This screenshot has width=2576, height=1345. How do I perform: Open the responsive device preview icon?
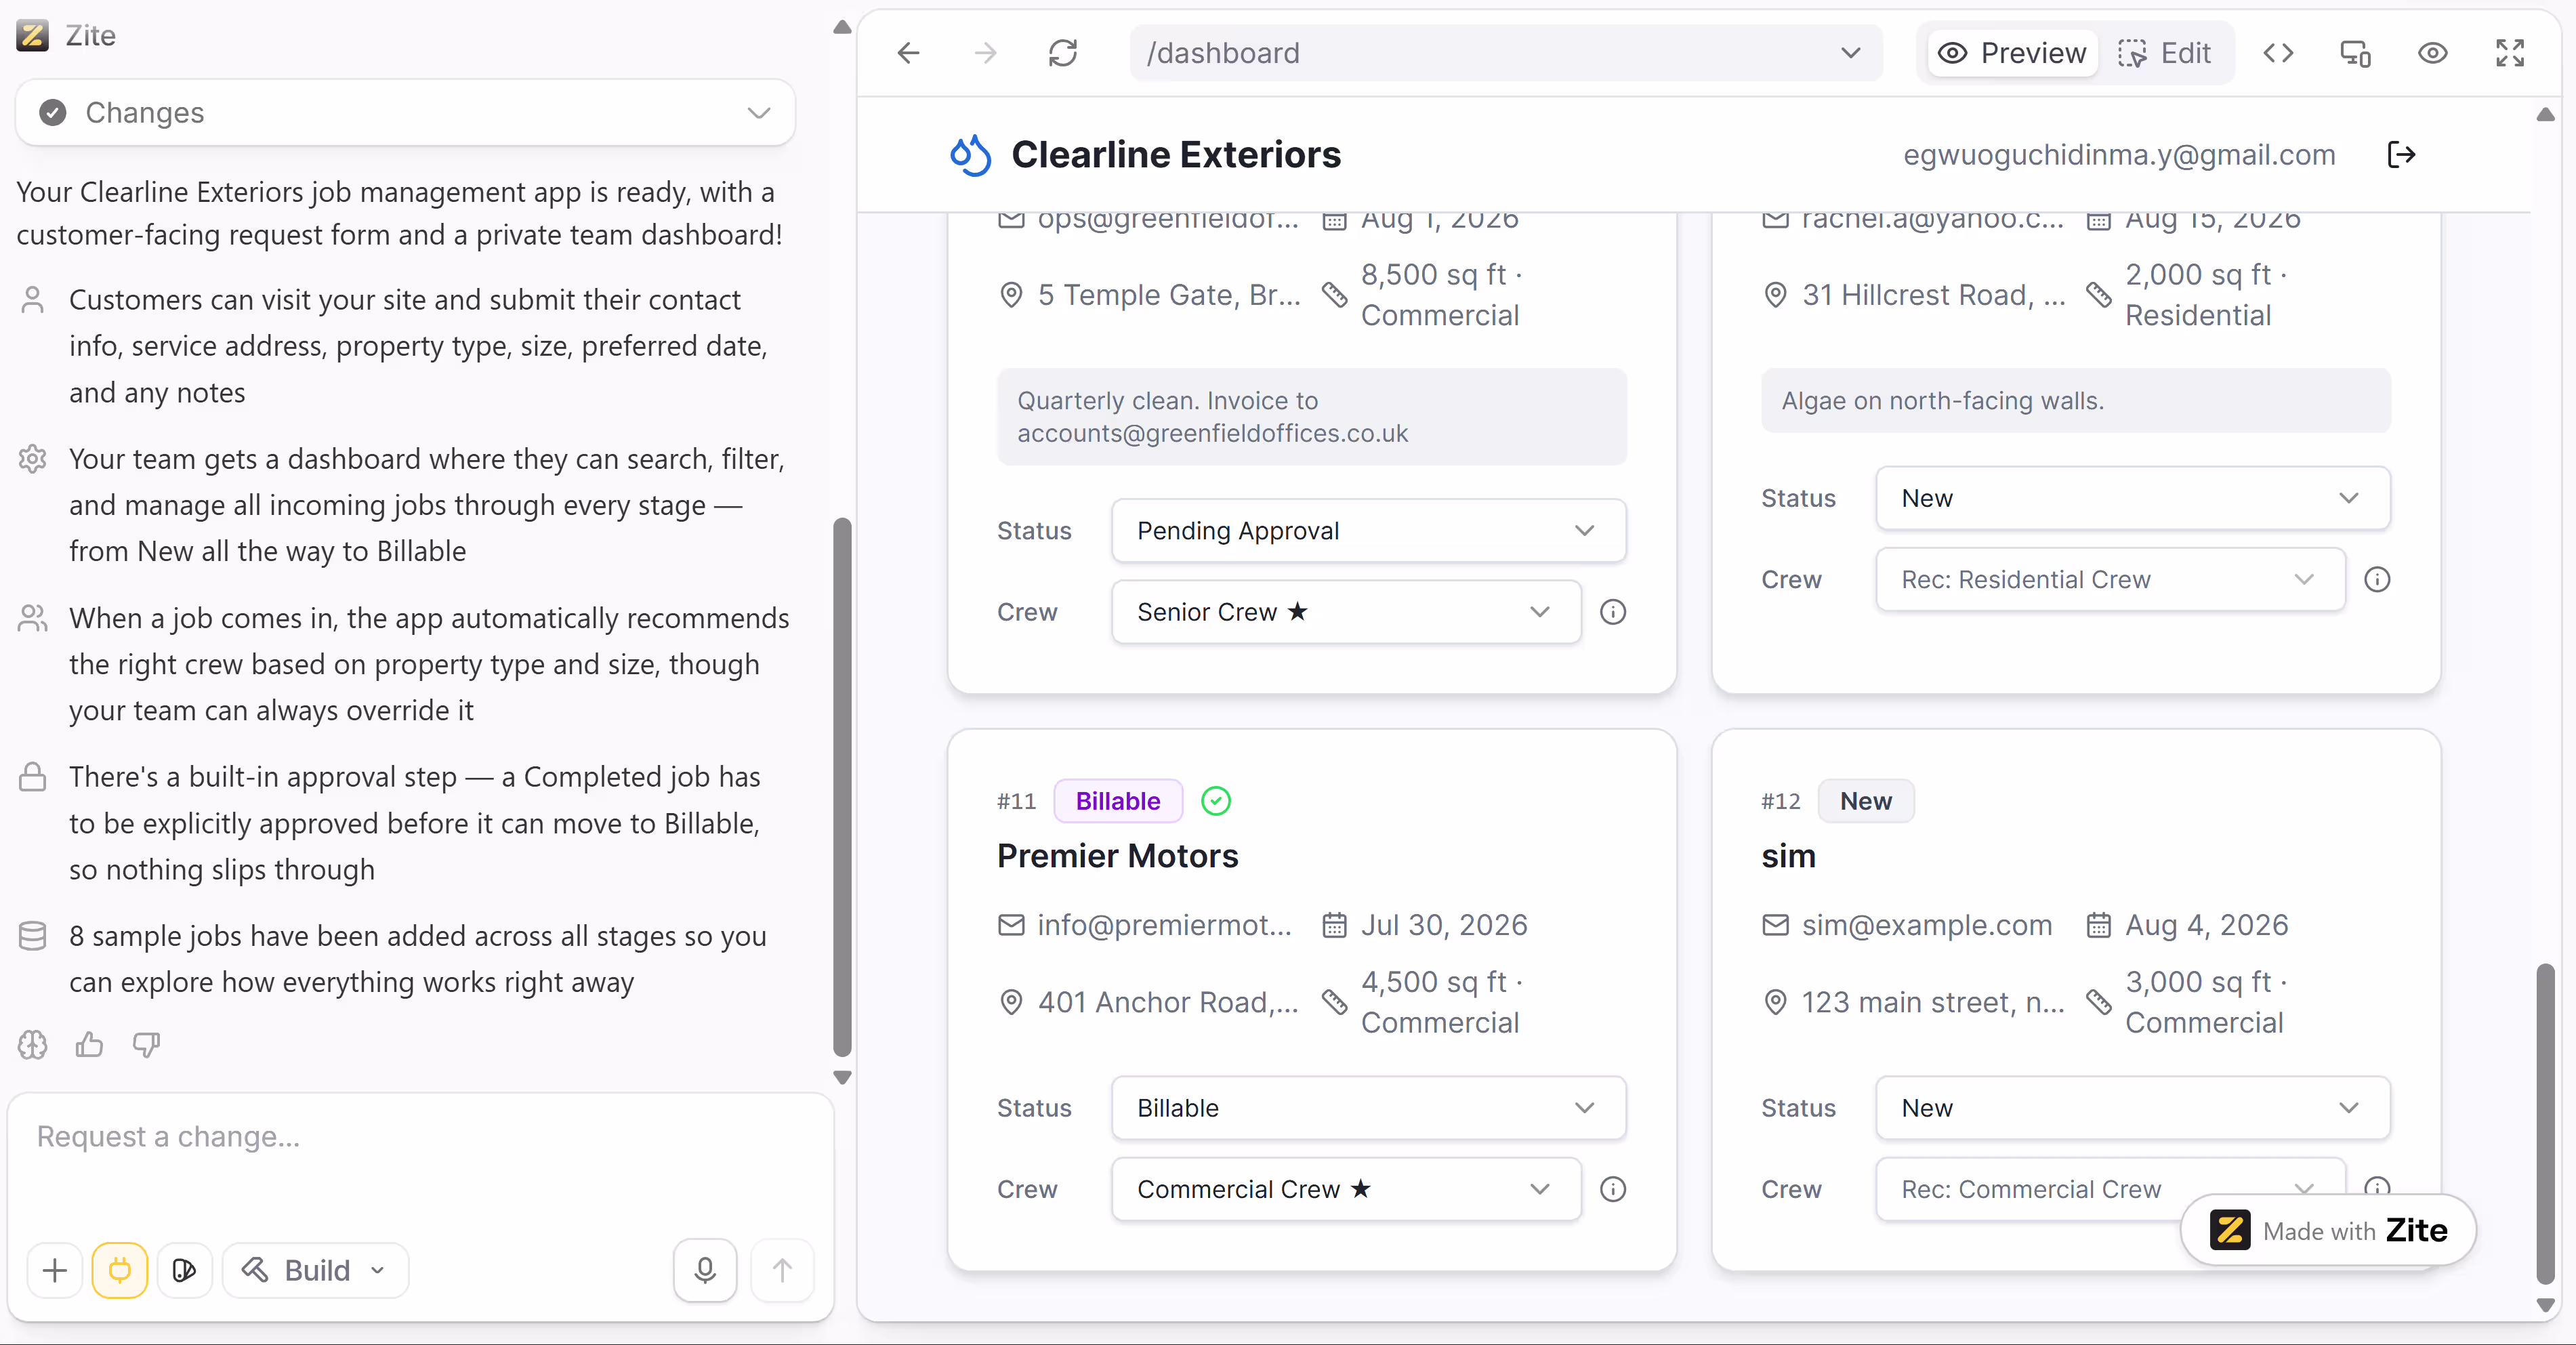[2355, 53]
